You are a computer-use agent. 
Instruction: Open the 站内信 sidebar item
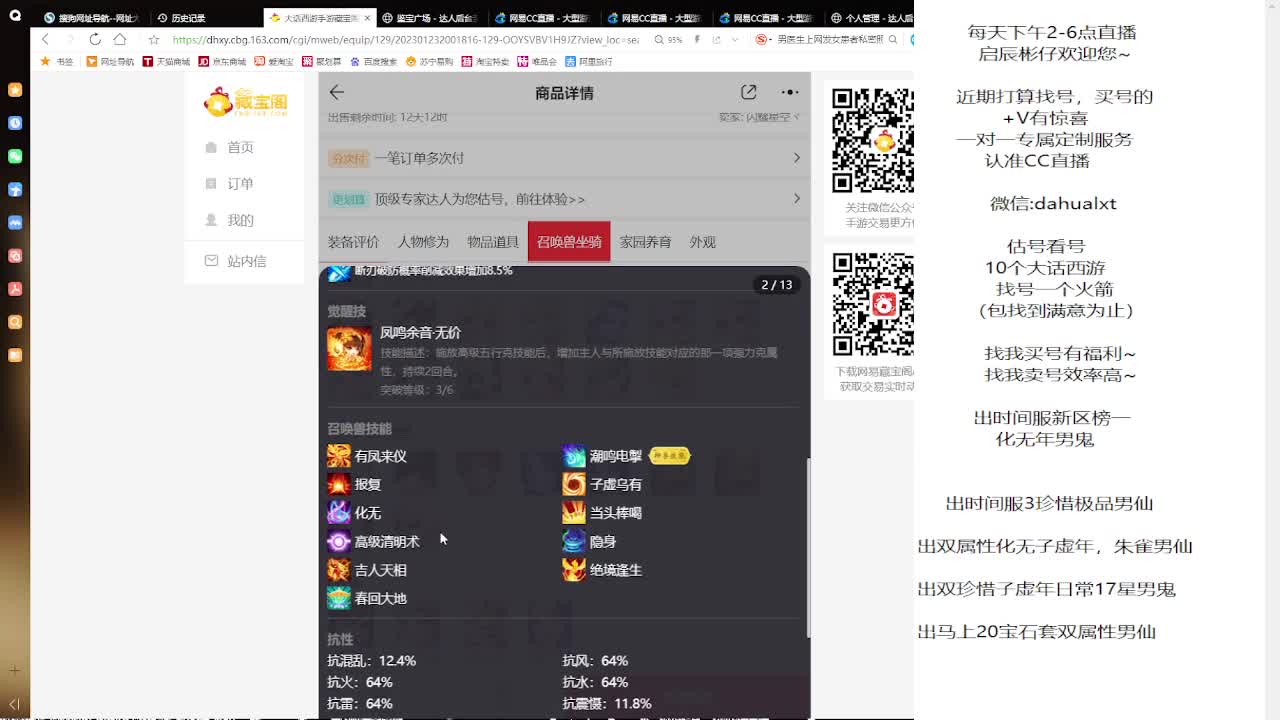(244, 261)
